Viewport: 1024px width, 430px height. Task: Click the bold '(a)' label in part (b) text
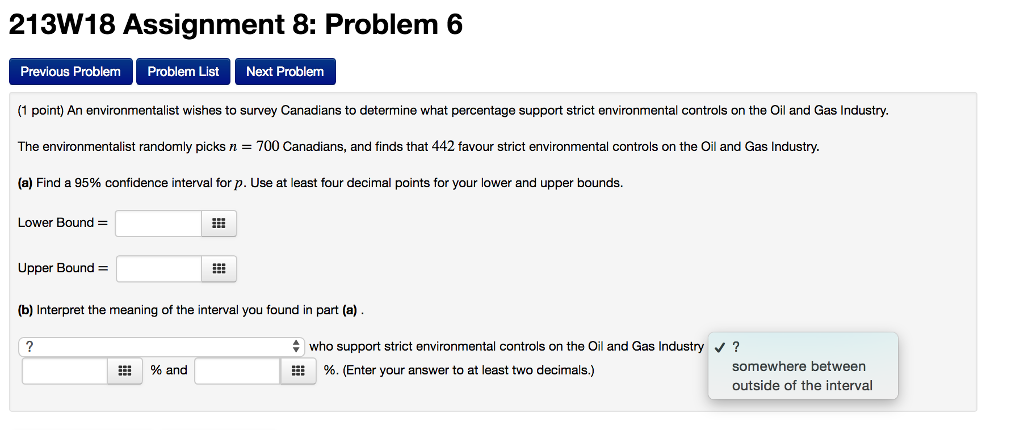[349, 310]
